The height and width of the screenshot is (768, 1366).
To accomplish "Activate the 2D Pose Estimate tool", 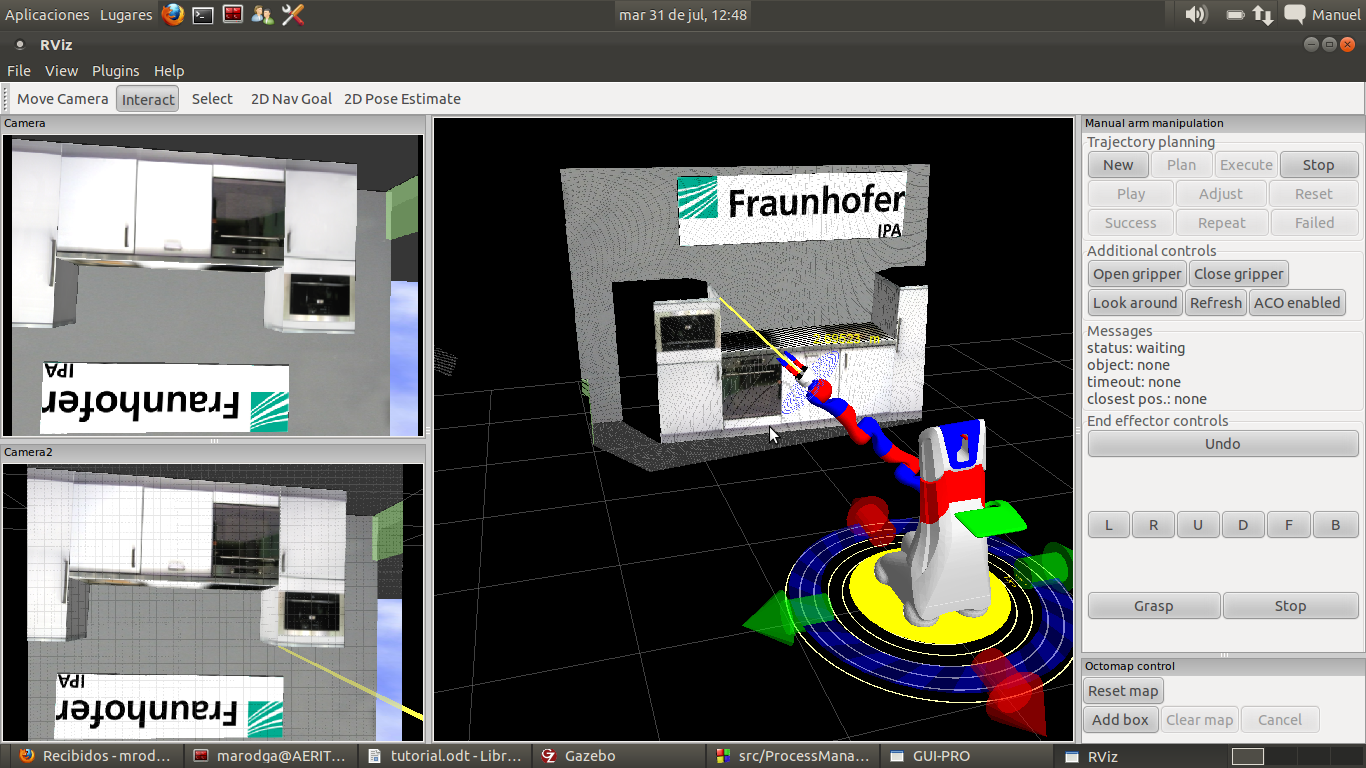I will click(x=402, y=99).
